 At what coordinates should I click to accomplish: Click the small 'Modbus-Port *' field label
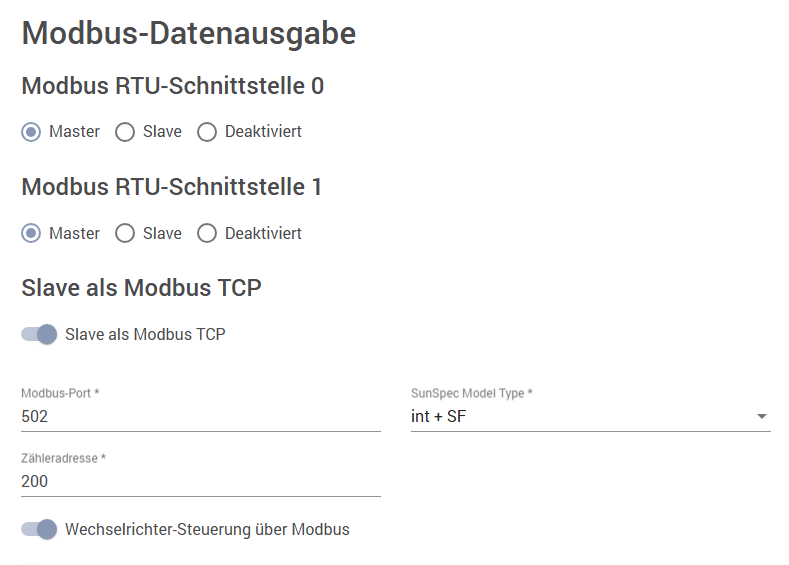click(x=60, y=394)
